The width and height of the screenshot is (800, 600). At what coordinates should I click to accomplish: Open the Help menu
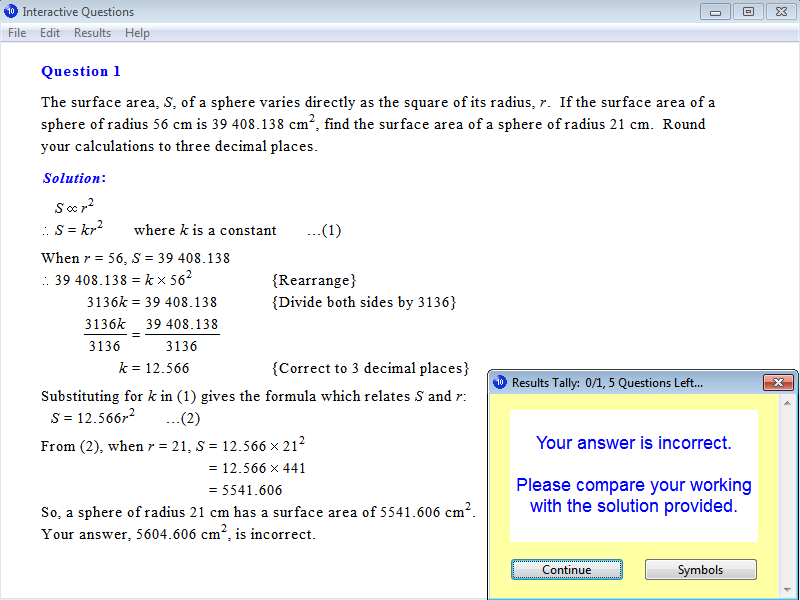137,33
